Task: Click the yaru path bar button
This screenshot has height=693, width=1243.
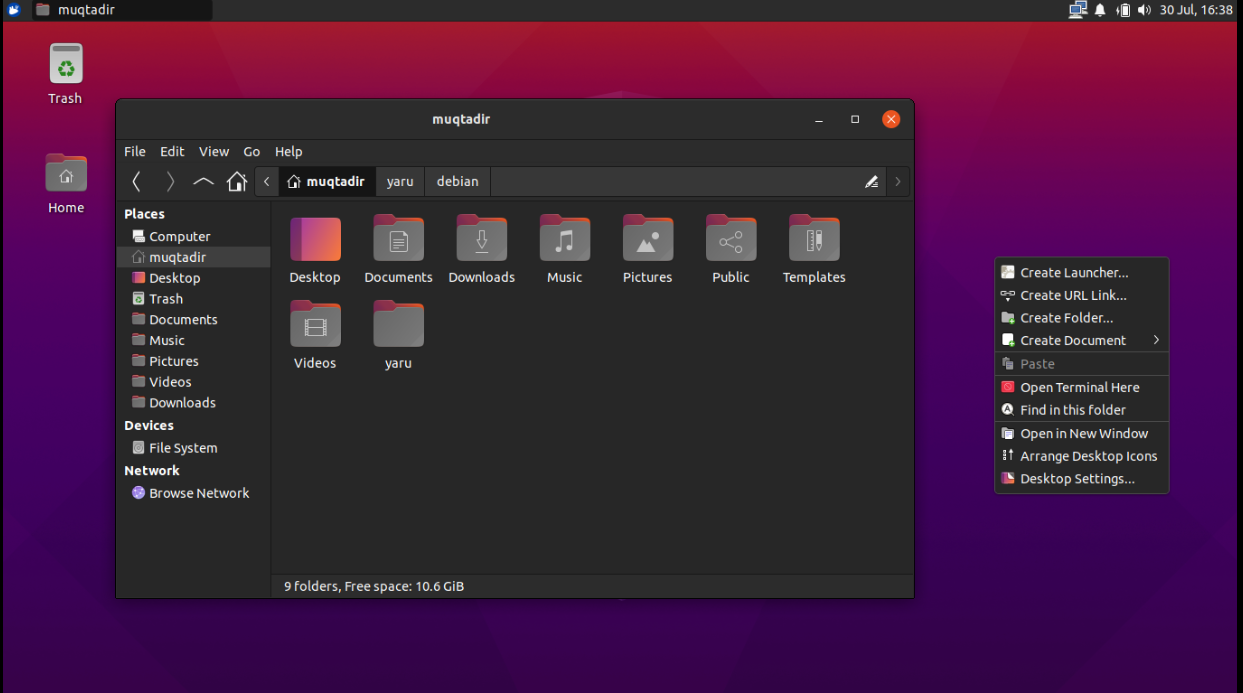Action: tap(400, 181)
